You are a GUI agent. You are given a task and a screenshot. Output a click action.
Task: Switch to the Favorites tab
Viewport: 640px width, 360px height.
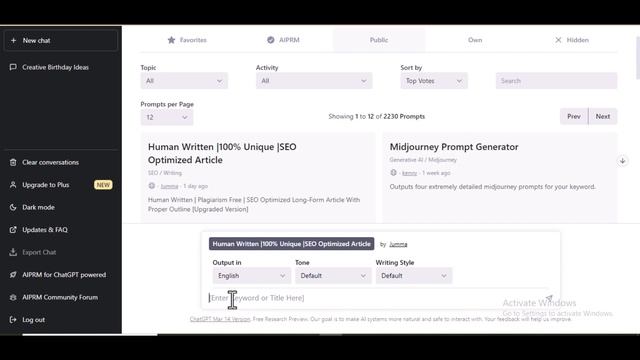coord(187,40)
